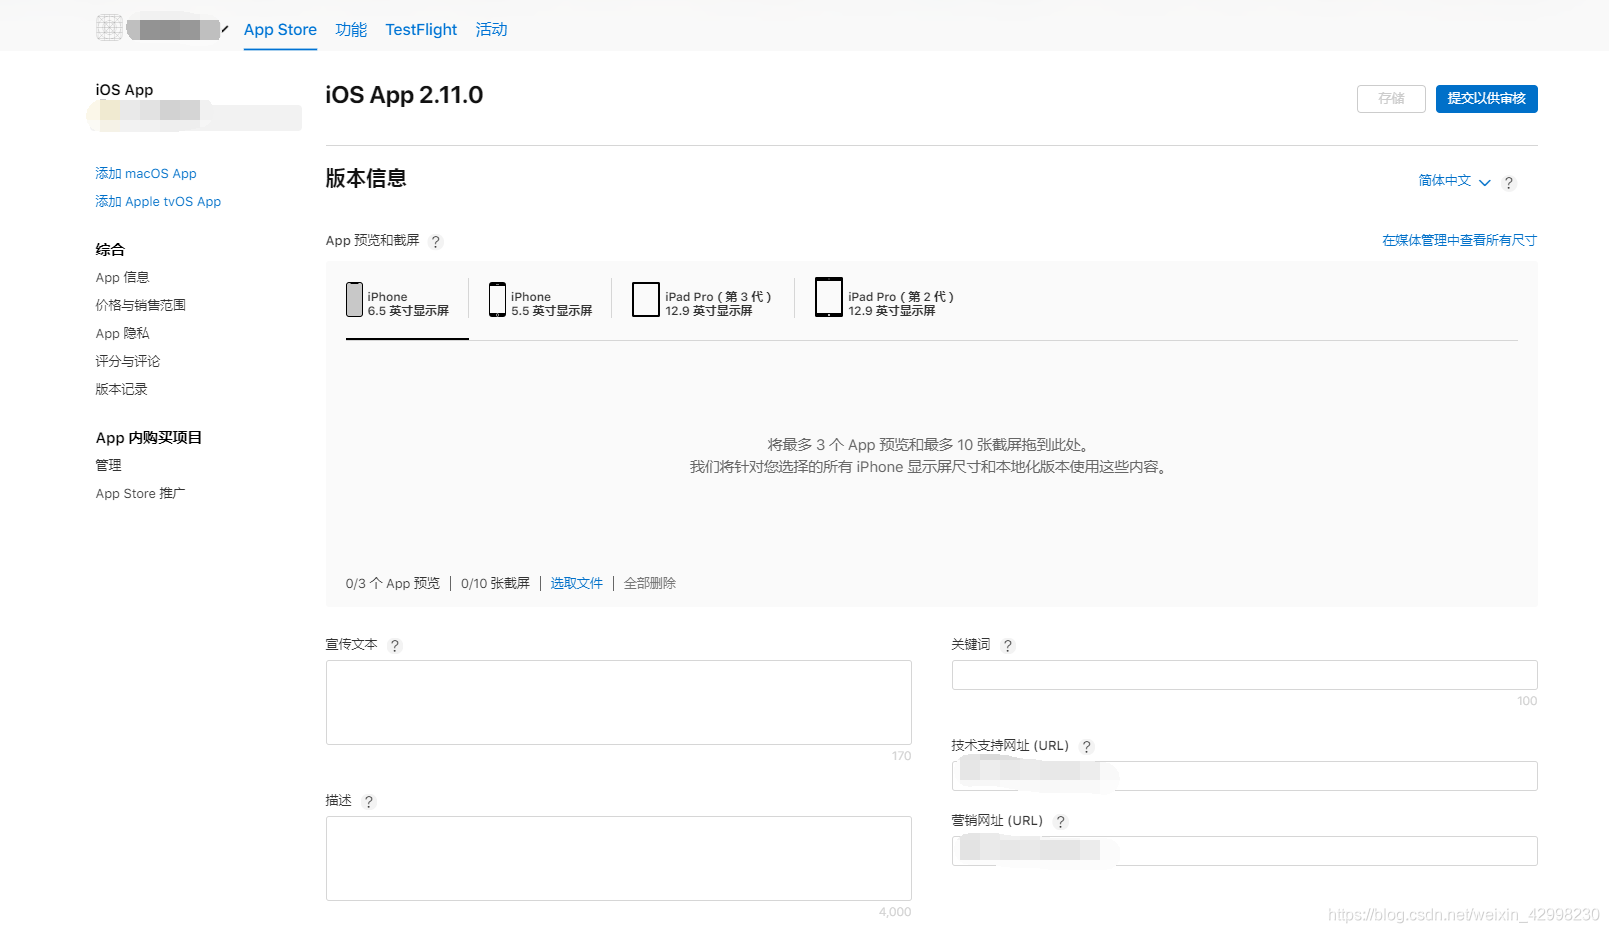
Task: Focus the 关键词 keywords field
Action: coord(1244,675)
